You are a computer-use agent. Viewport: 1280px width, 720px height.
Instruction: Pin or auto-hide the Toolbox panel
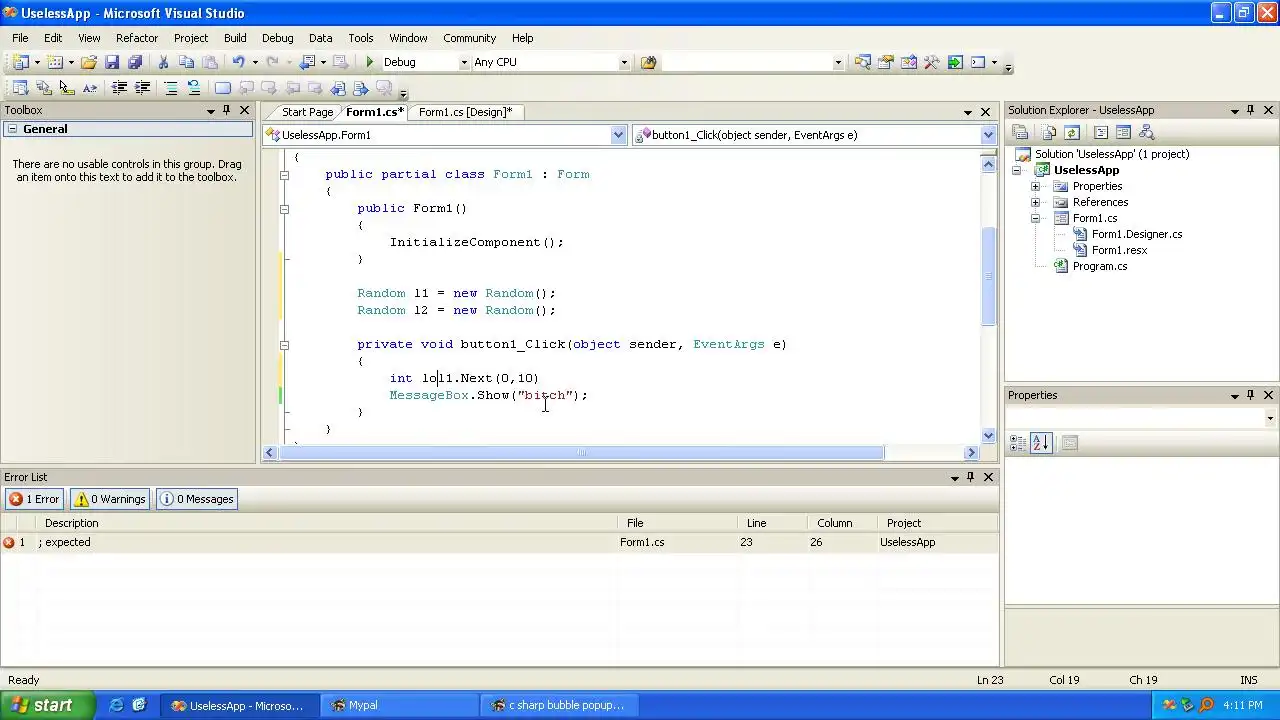[227, 110]
